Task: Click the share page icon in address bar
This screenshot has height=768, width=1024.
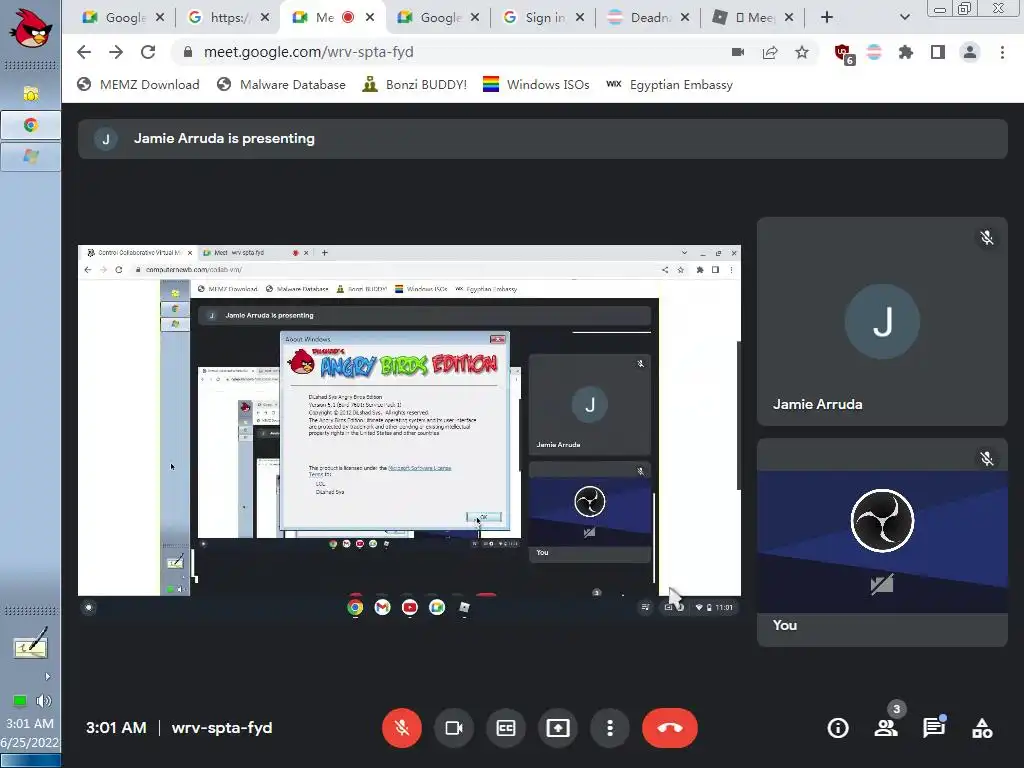Action: (770, 52)
